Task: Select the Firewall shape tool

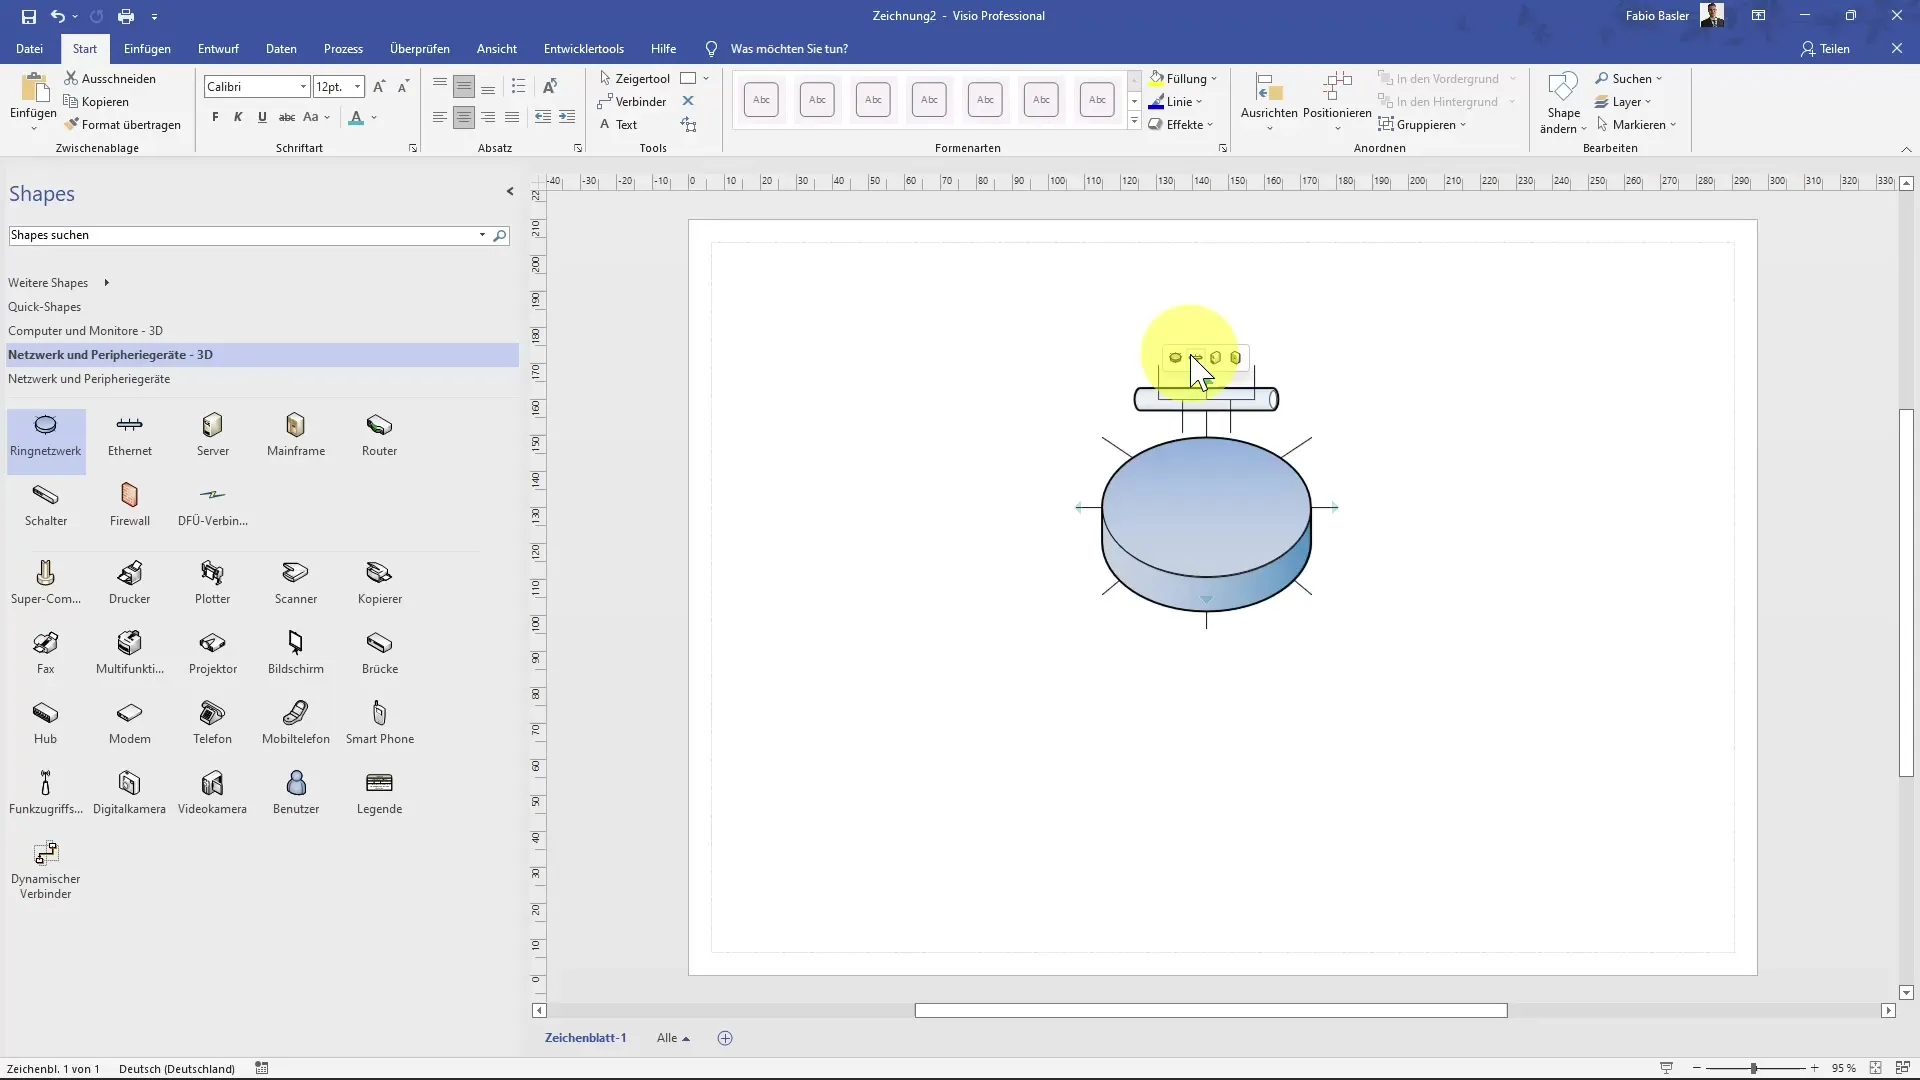Action: (x=129, y=502)
